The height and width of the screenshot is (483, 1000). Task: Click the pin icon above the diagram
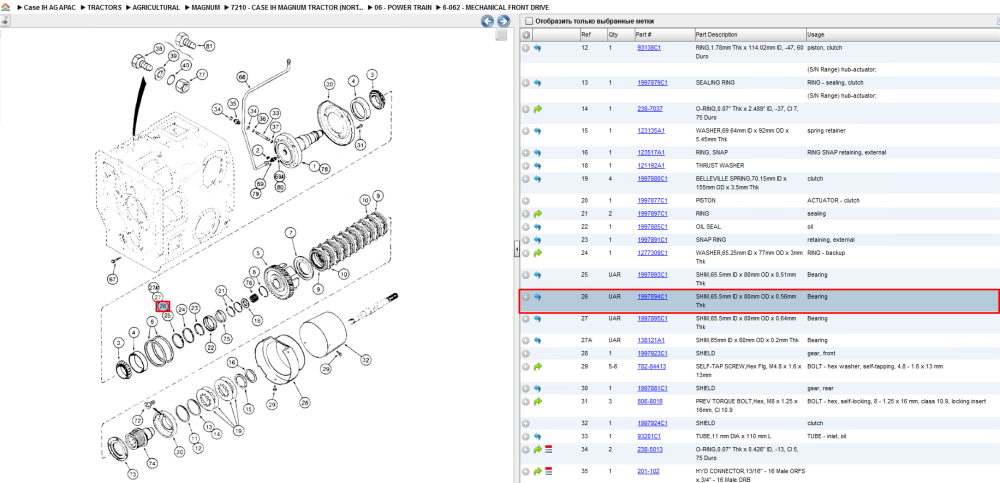(4, 21)
